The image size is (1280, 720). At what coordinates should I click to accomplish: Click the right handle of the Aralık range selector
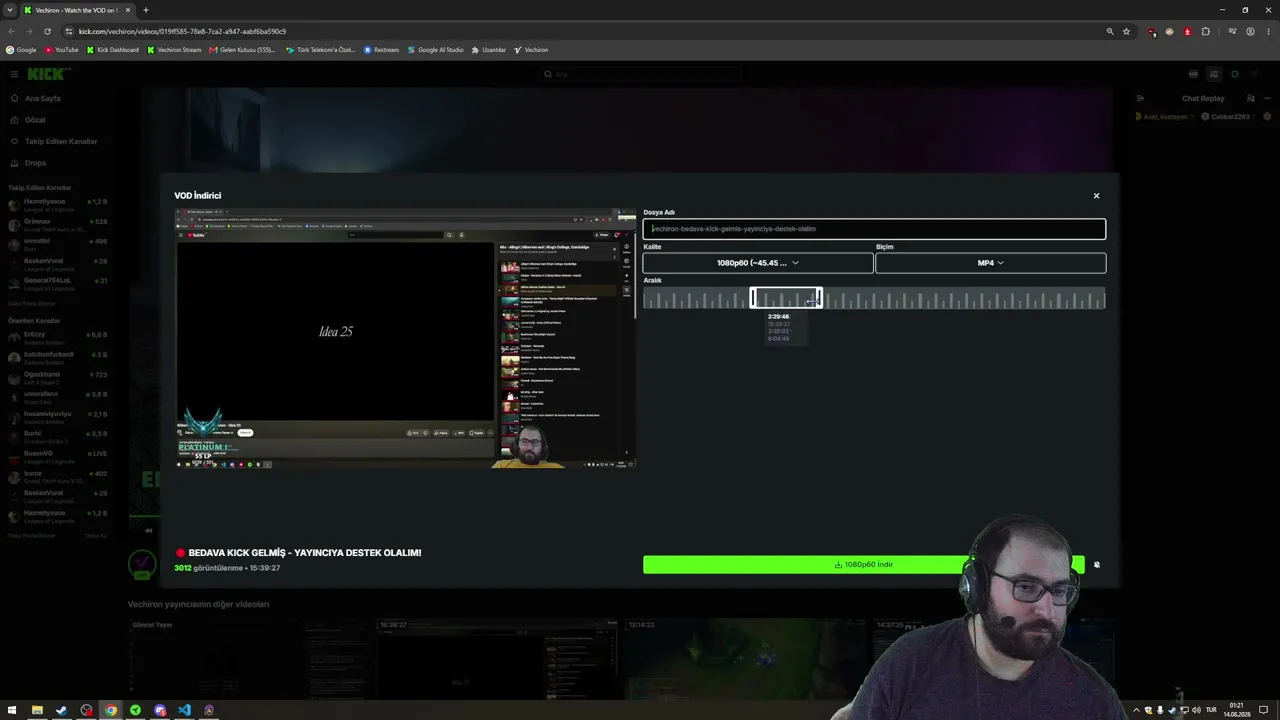tap(819, 298)
